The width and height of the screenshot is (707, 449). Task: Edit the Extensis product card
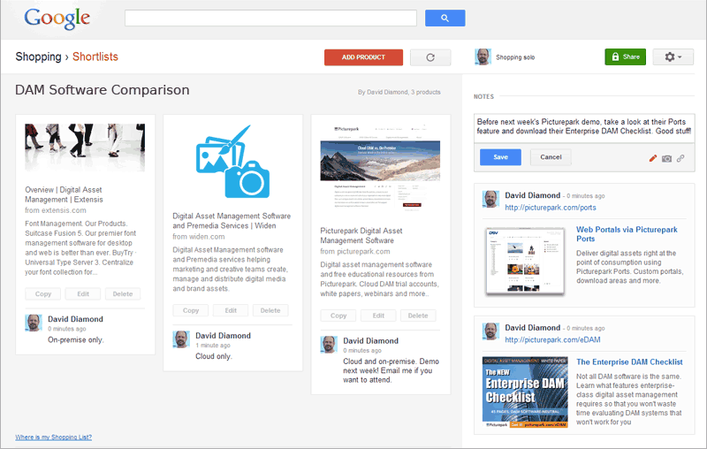(83, 294)
